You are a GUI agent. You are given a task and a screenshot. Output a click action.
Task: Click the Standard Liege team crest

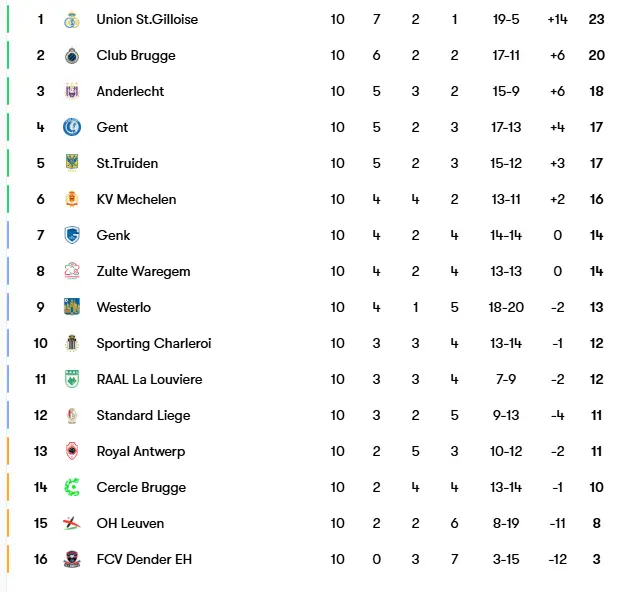tap(71, 416)
